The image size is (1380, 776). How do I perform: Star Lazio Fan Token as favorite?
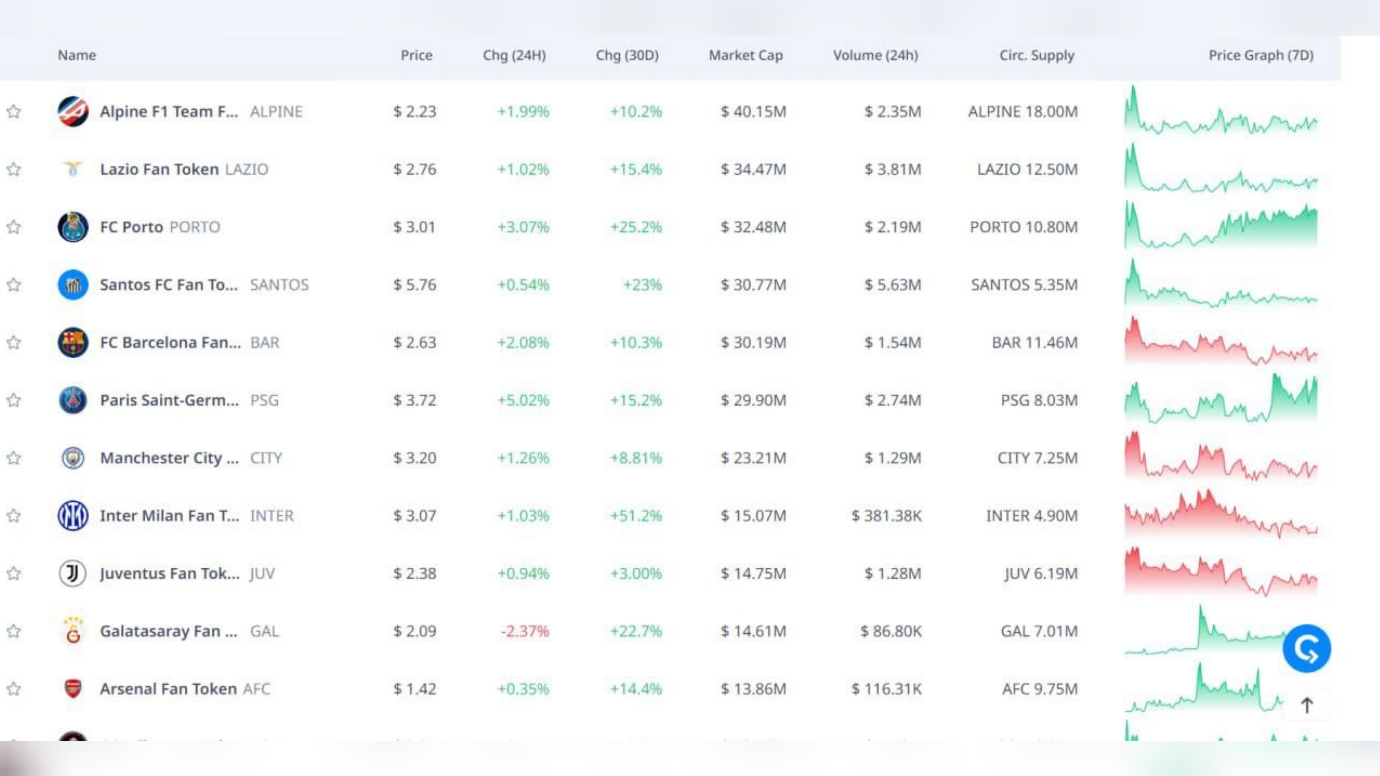point(14,169)
